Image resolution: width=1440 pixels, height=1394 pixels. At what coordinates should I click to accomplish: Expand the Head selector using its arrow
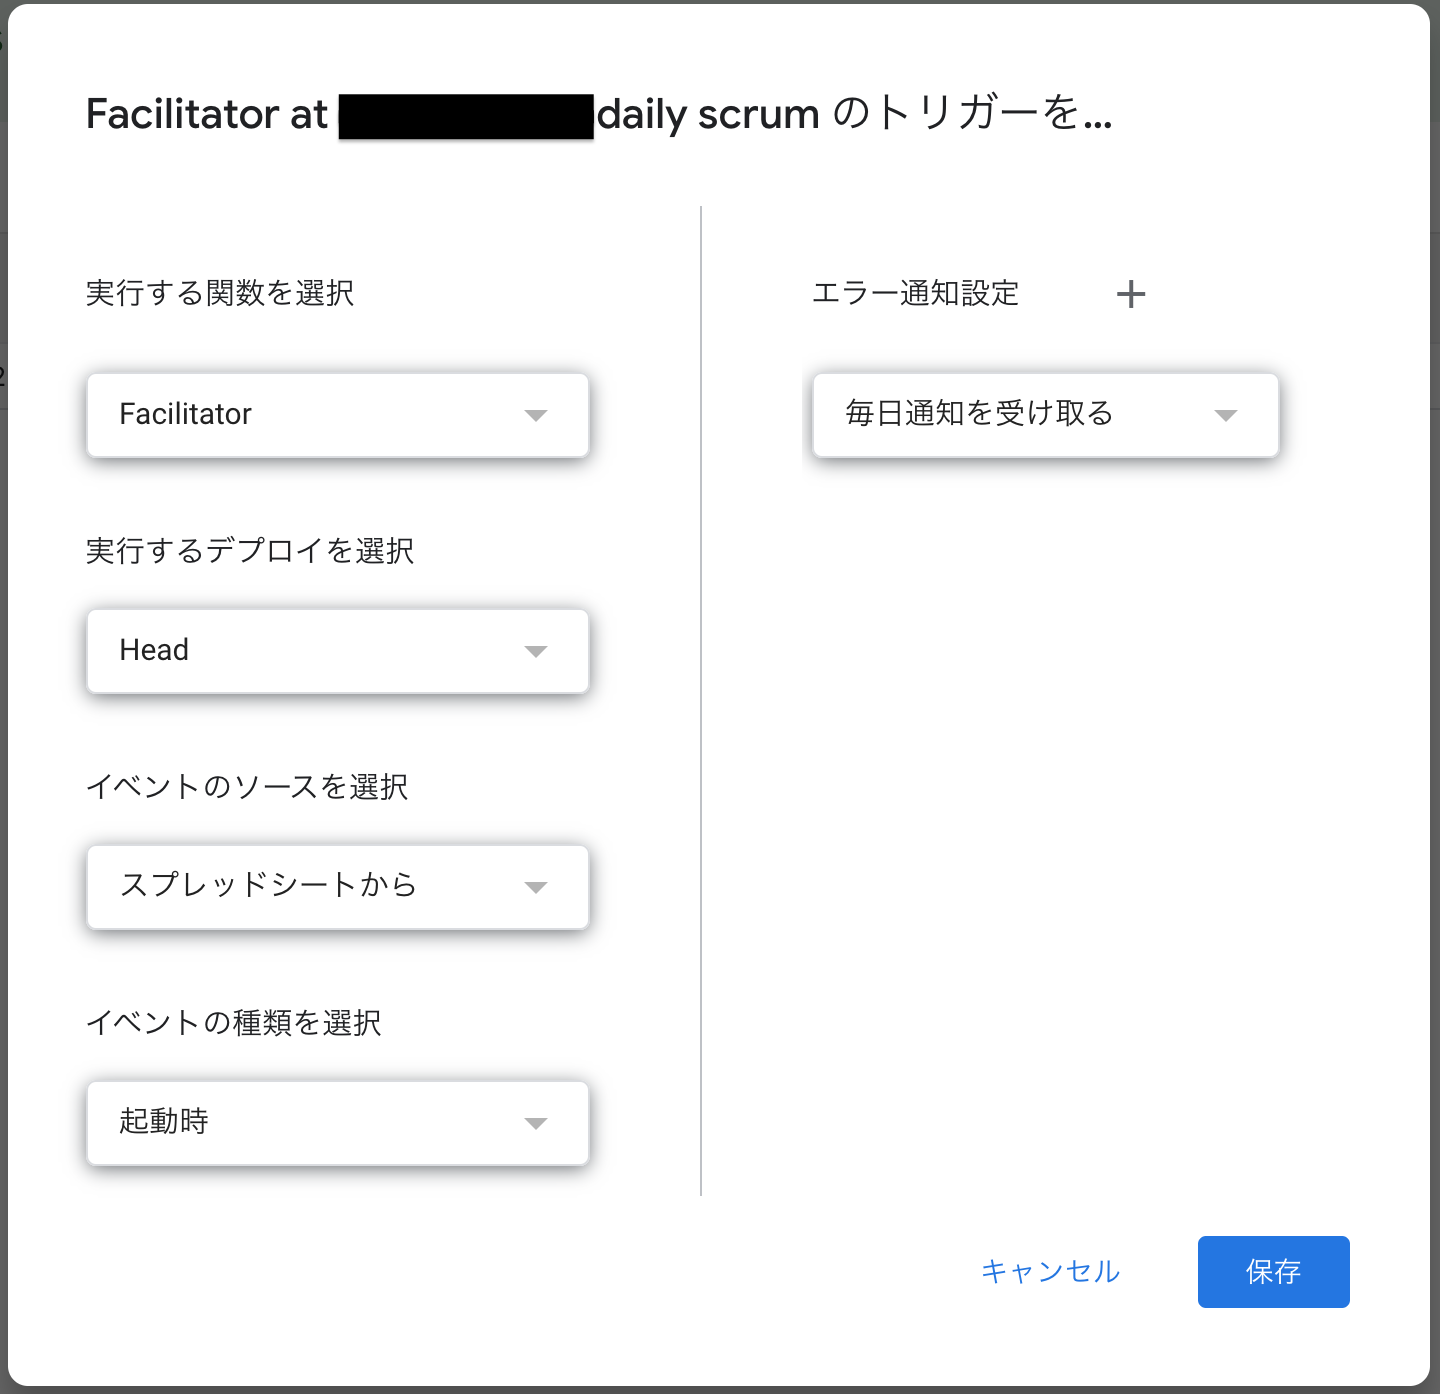coord(536,650)
